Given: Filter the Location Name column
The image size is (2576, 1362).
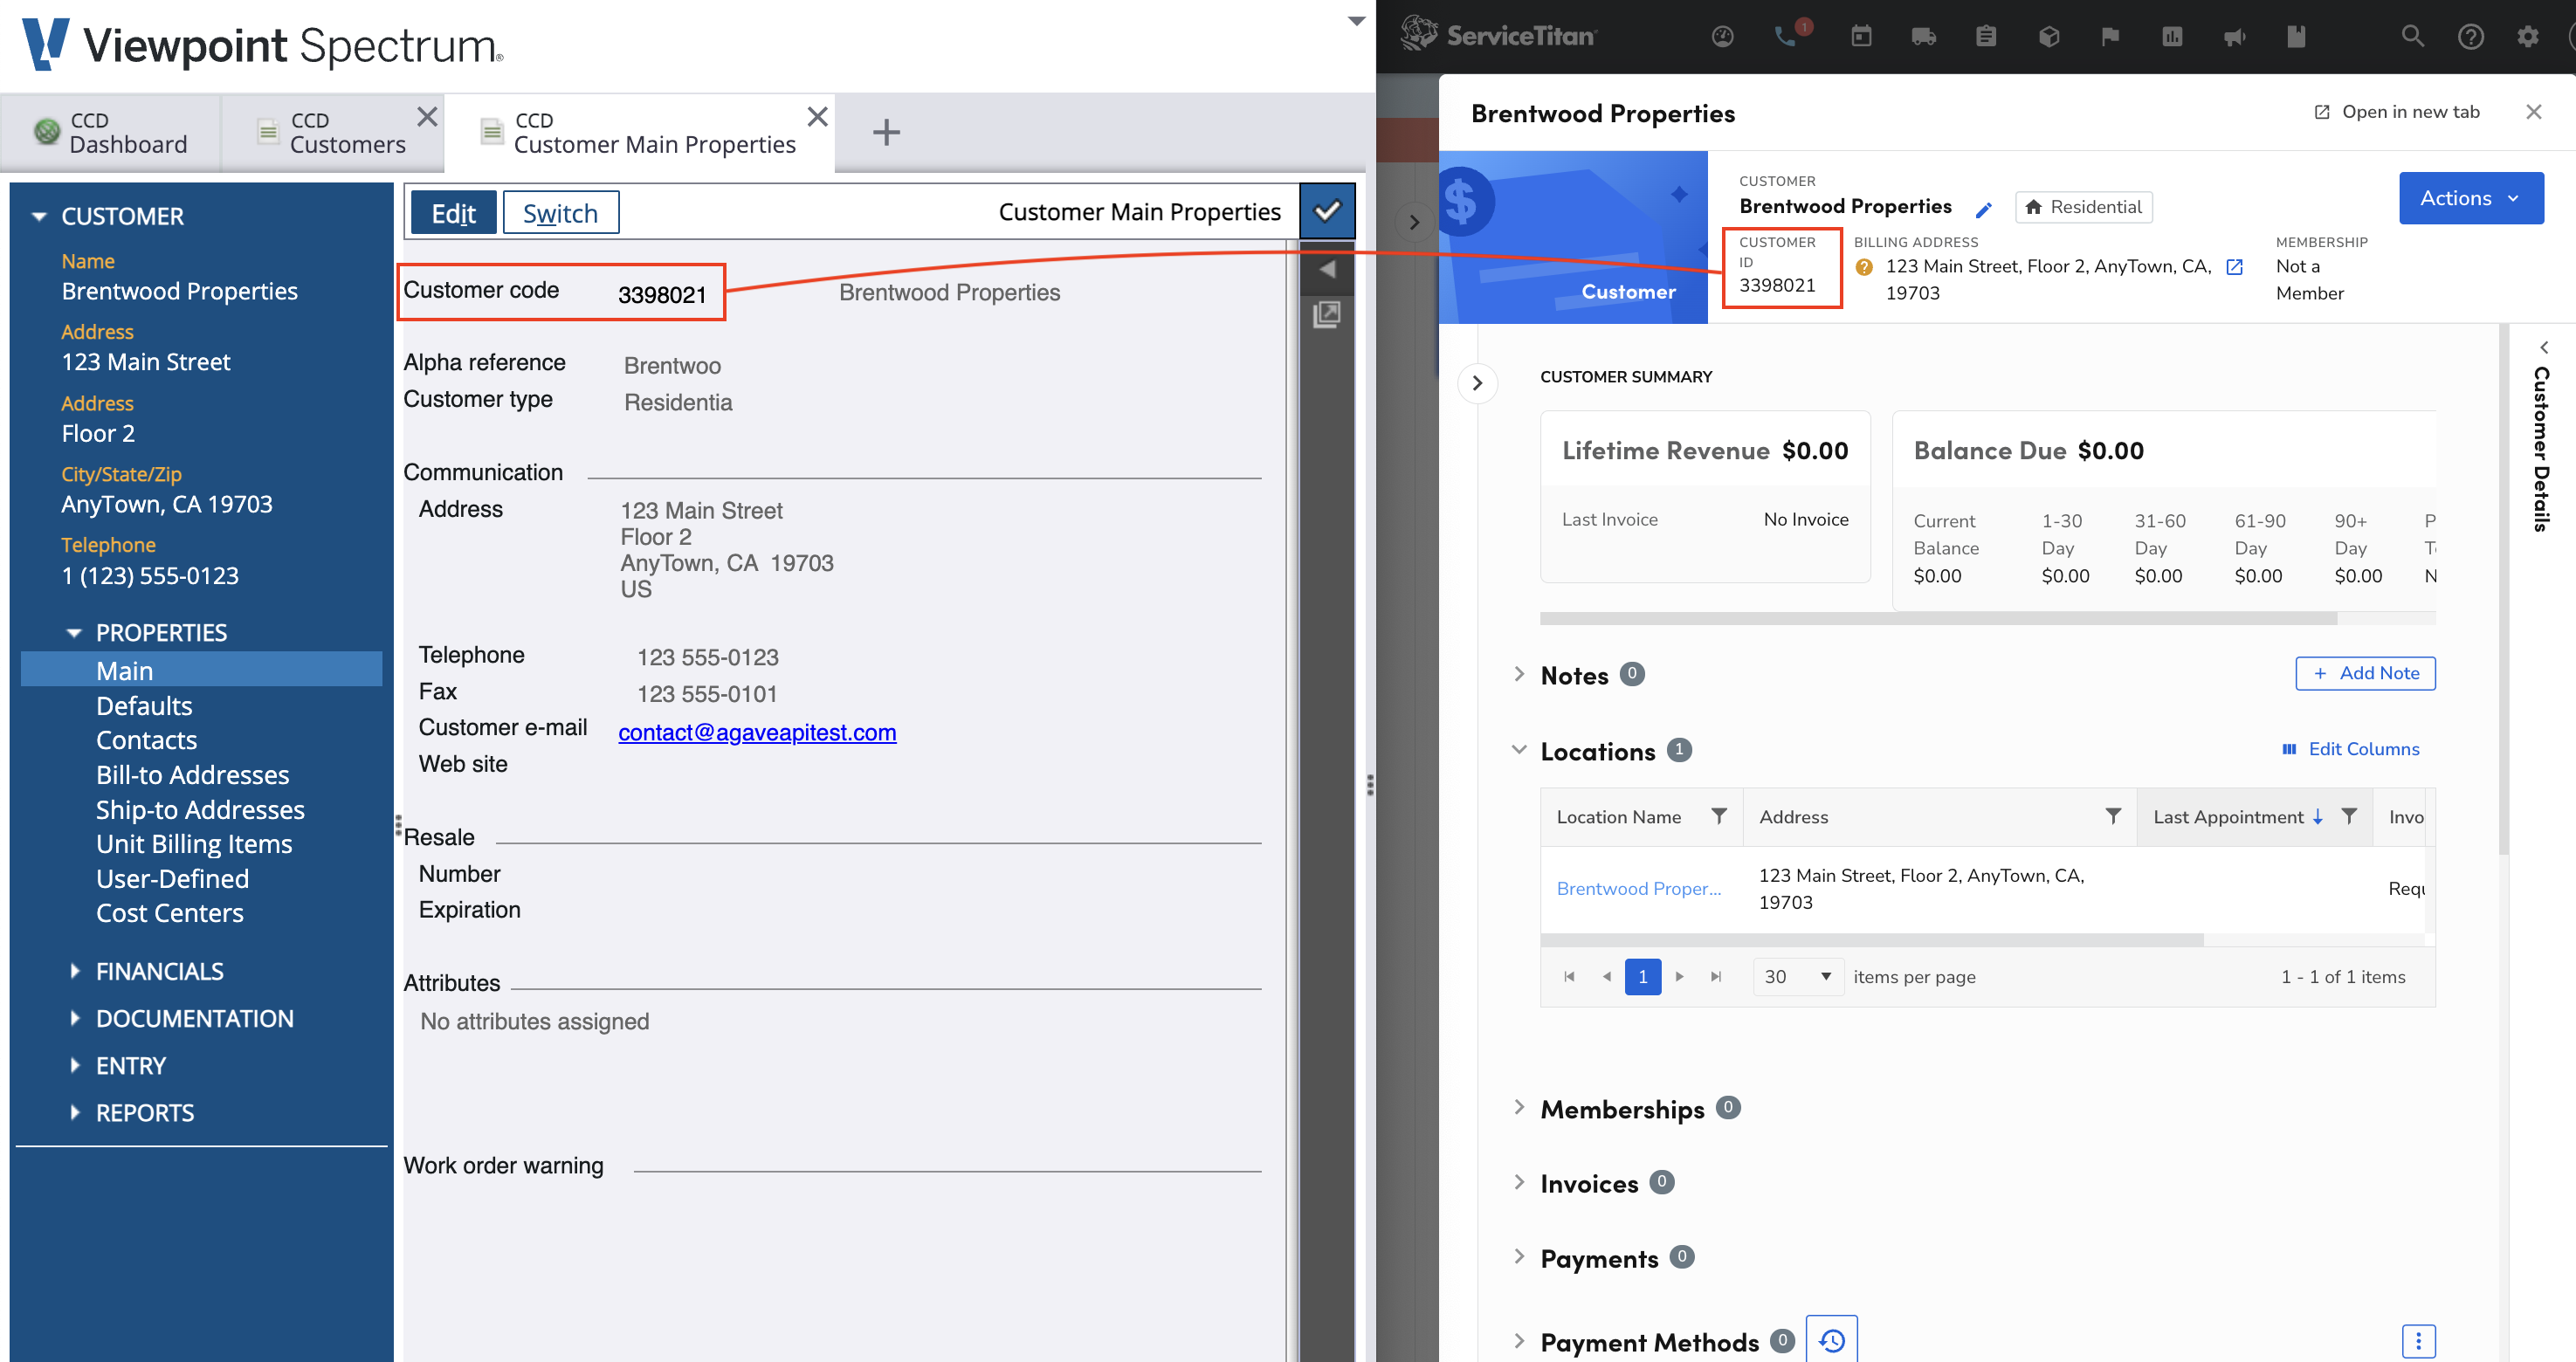Looking at the screenshot, I should pyautogui.click(x=1718, y=816).
